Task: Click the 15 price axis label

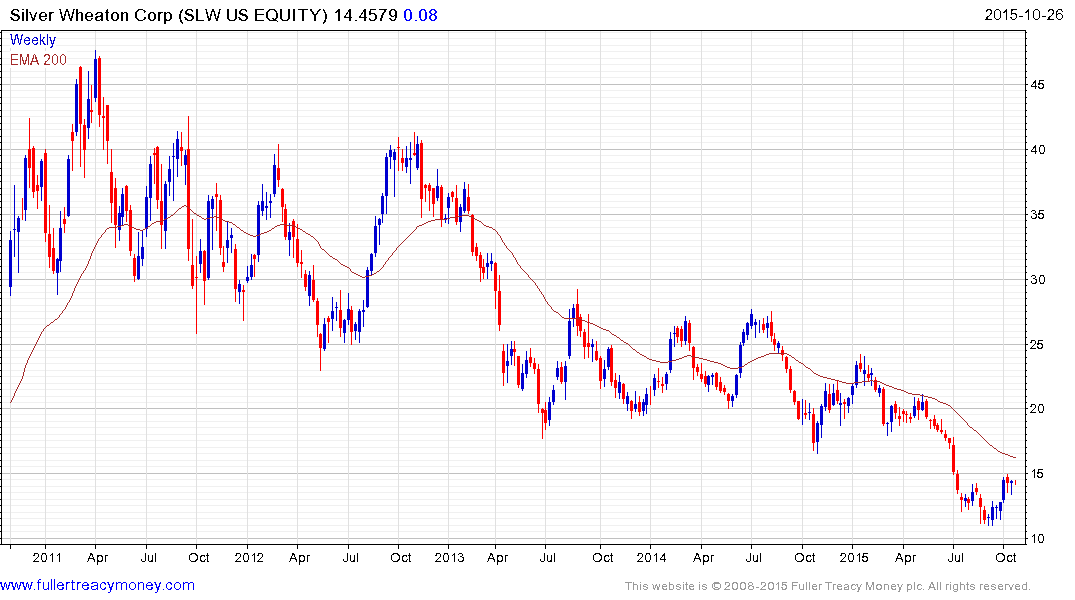Action: [1037, 474]
